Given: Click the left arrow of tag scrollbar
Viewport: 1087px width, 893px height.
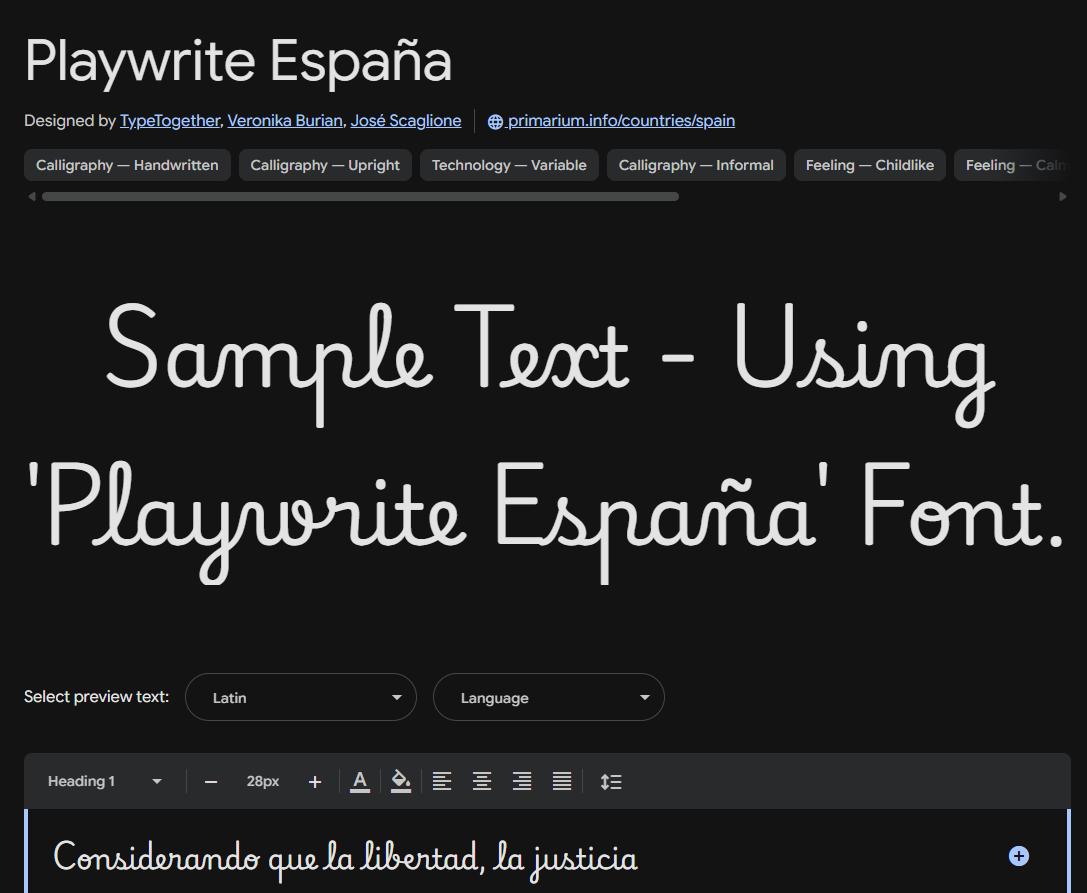Looking at the screenshot, I should [31, 197].
